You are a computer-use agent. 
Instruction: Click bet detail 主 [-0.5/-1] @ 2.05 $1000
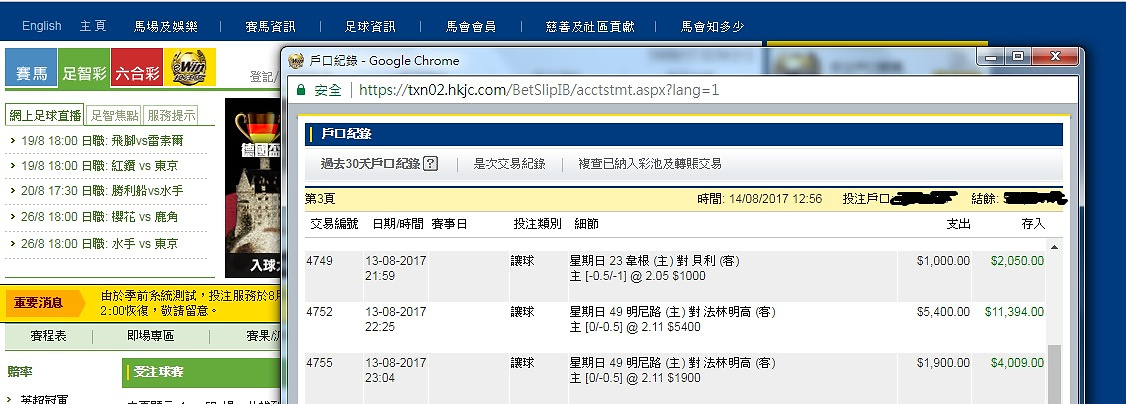coord(638,276)
